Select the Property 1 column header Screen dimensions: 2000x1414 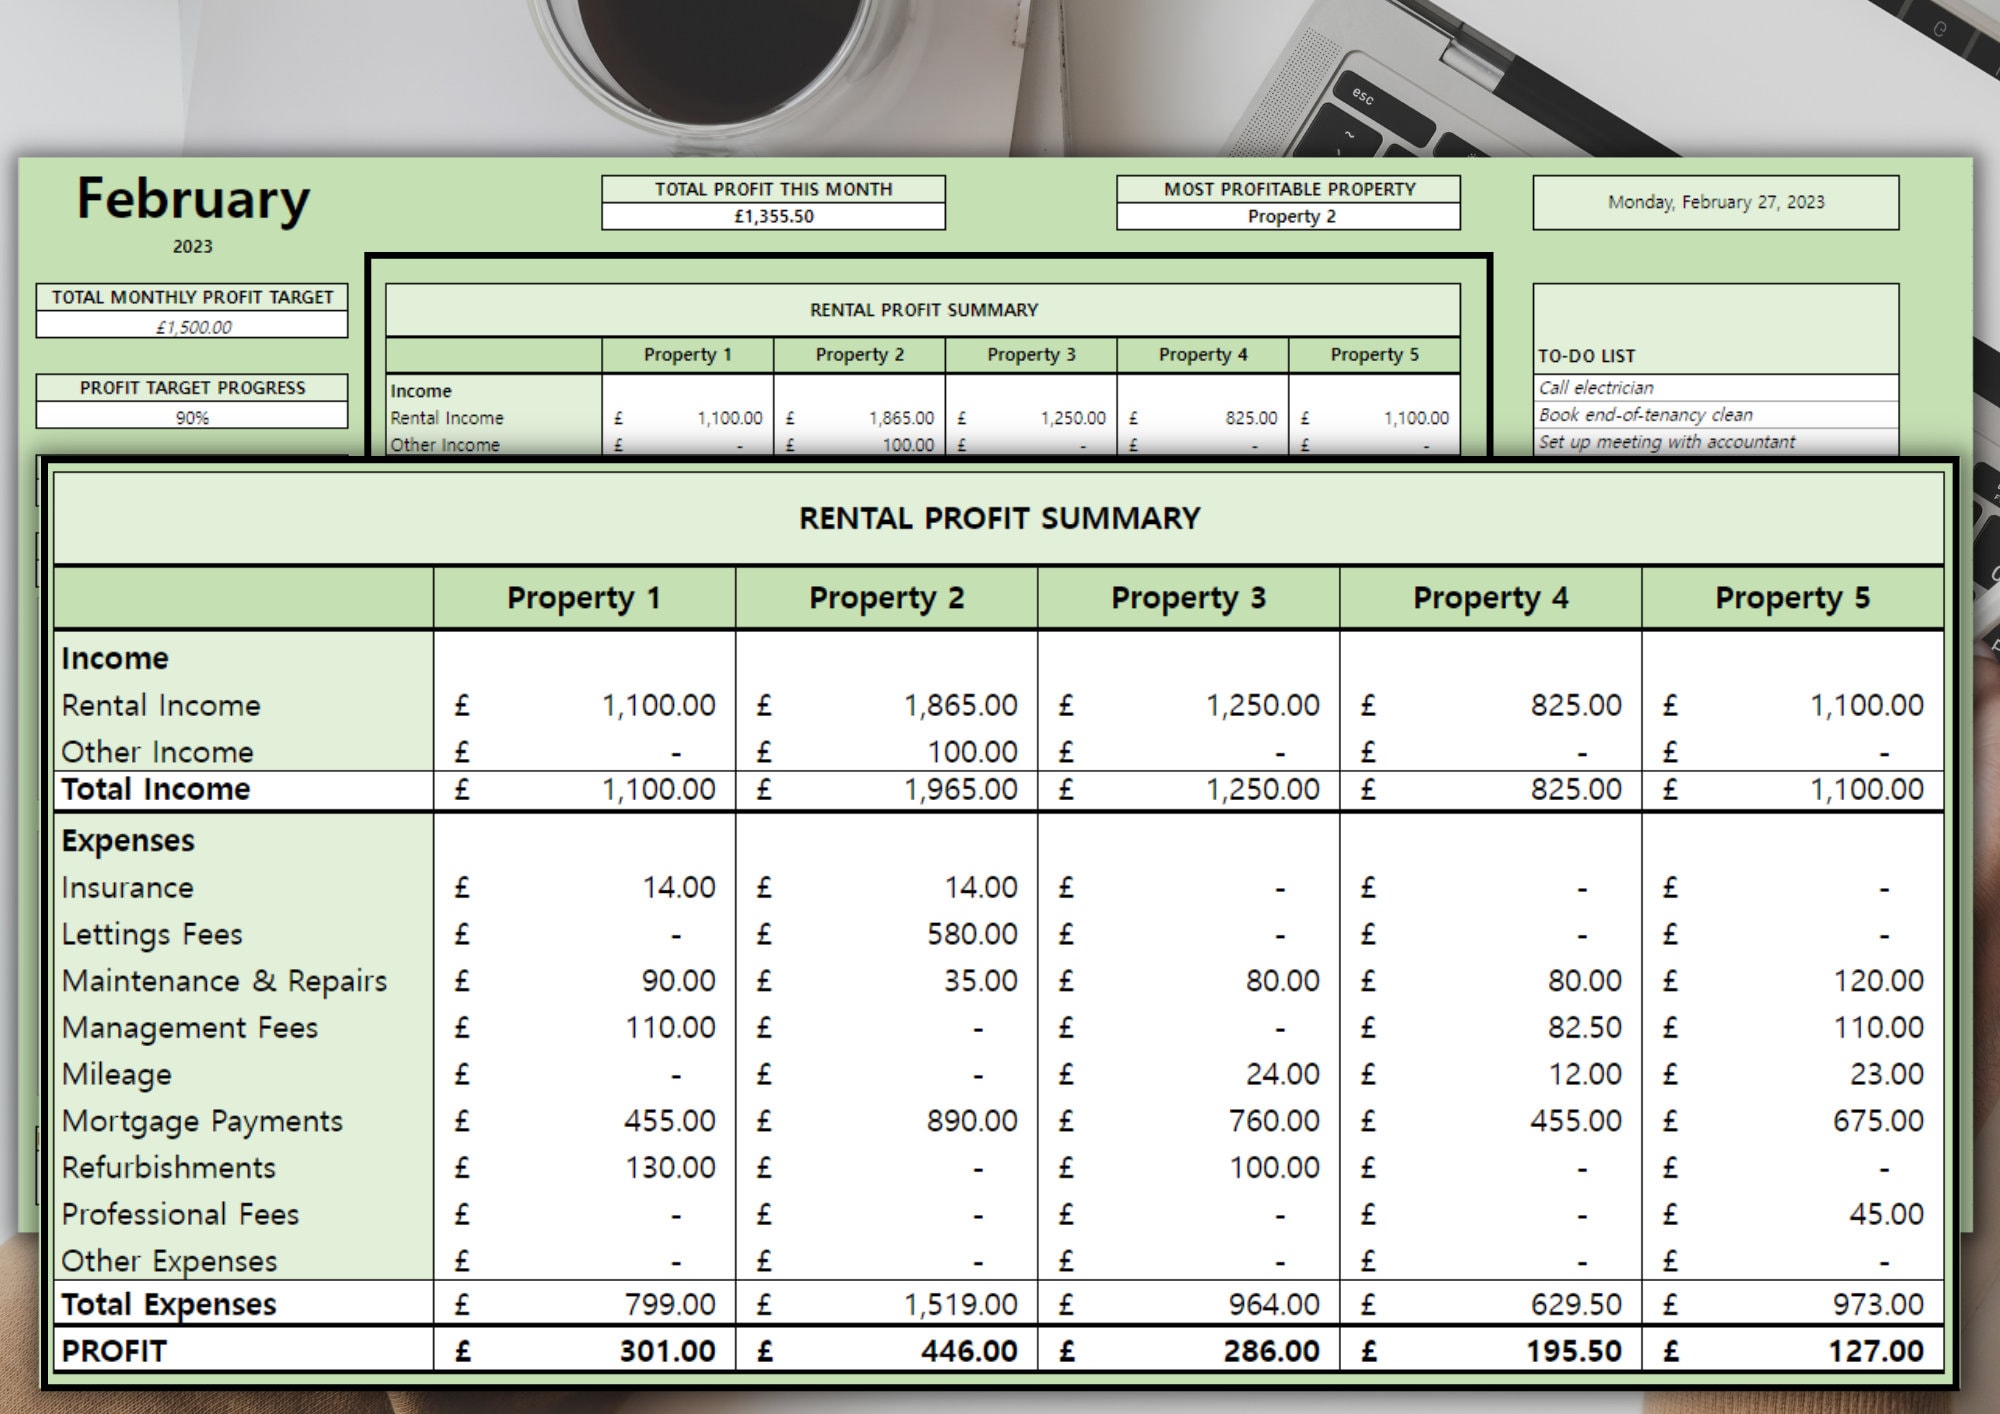tap(584, 595)
